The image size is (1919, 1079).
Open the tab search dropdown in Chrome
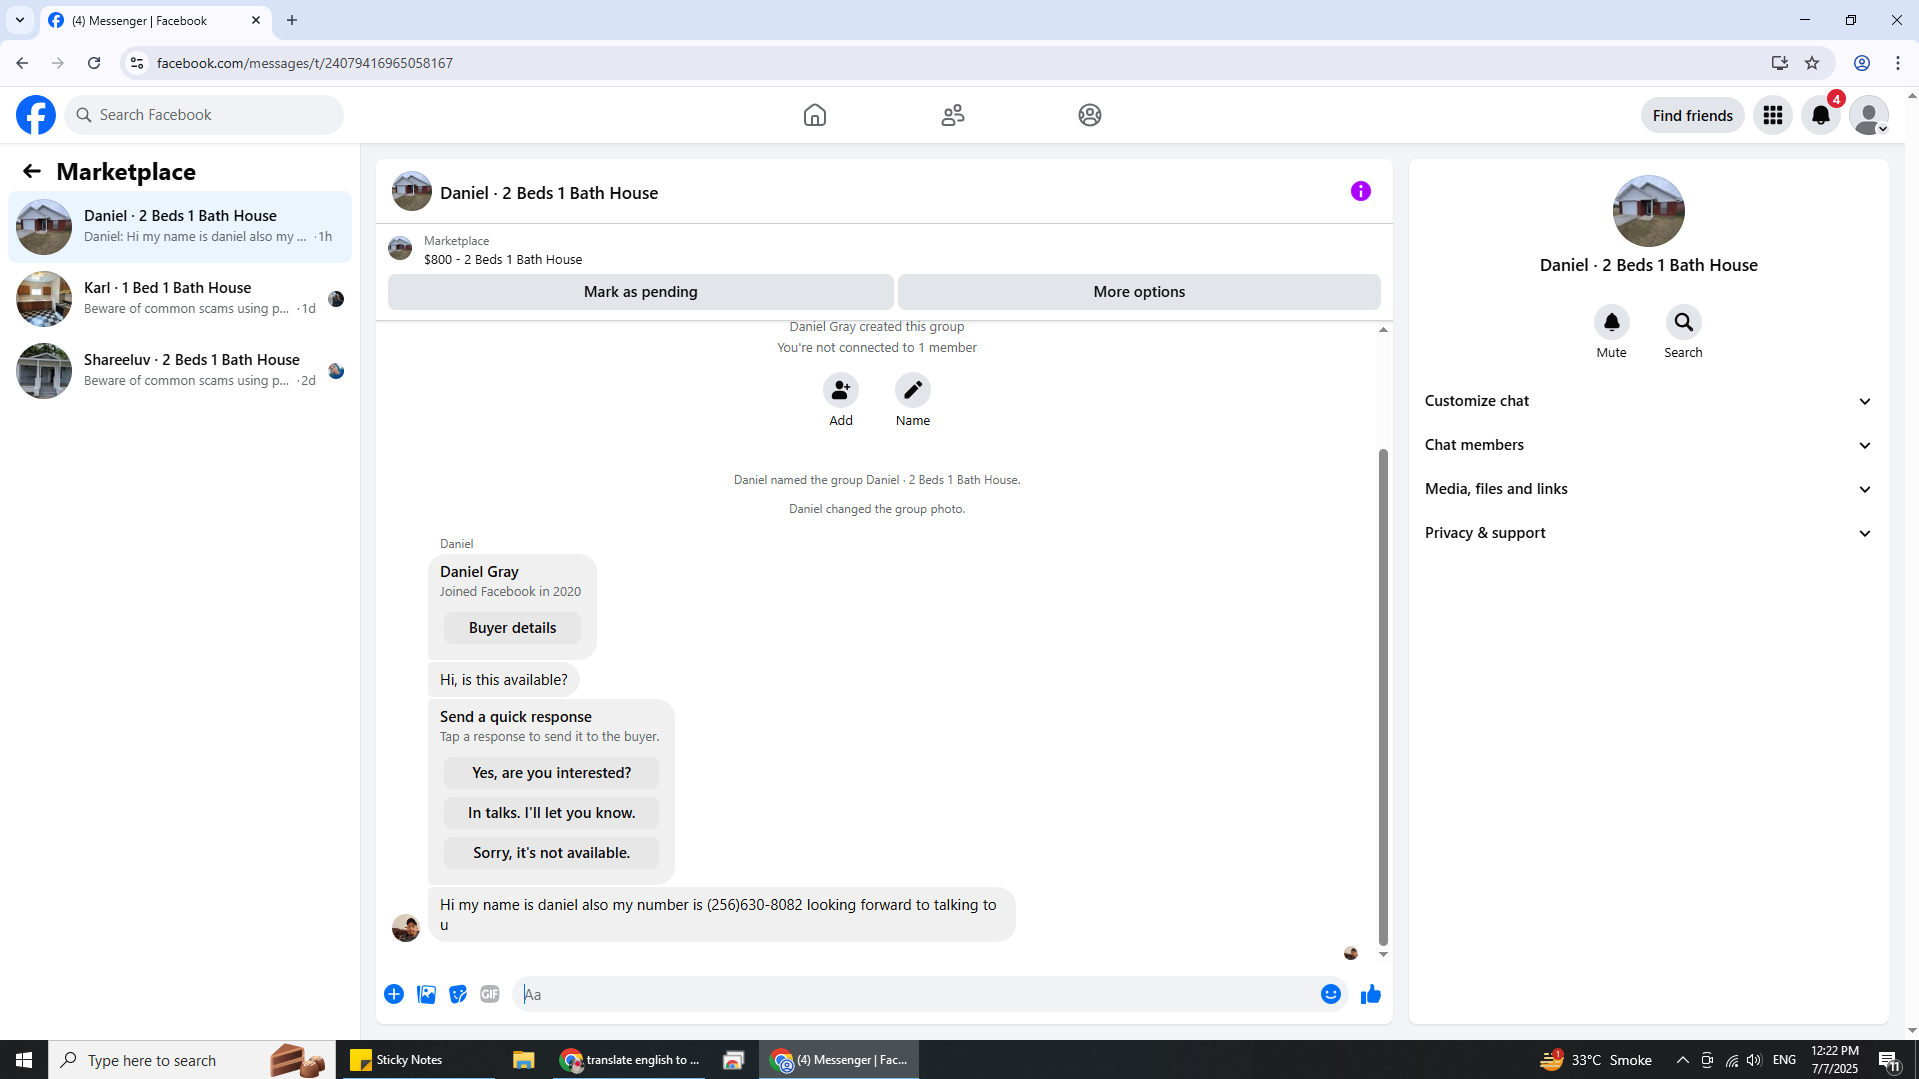click(x=20, y=20)
